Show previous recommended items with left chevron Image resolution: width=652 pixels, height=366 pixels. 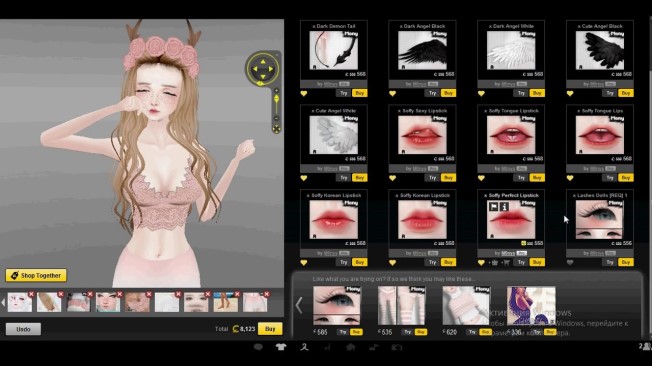(x=299, y=306)
